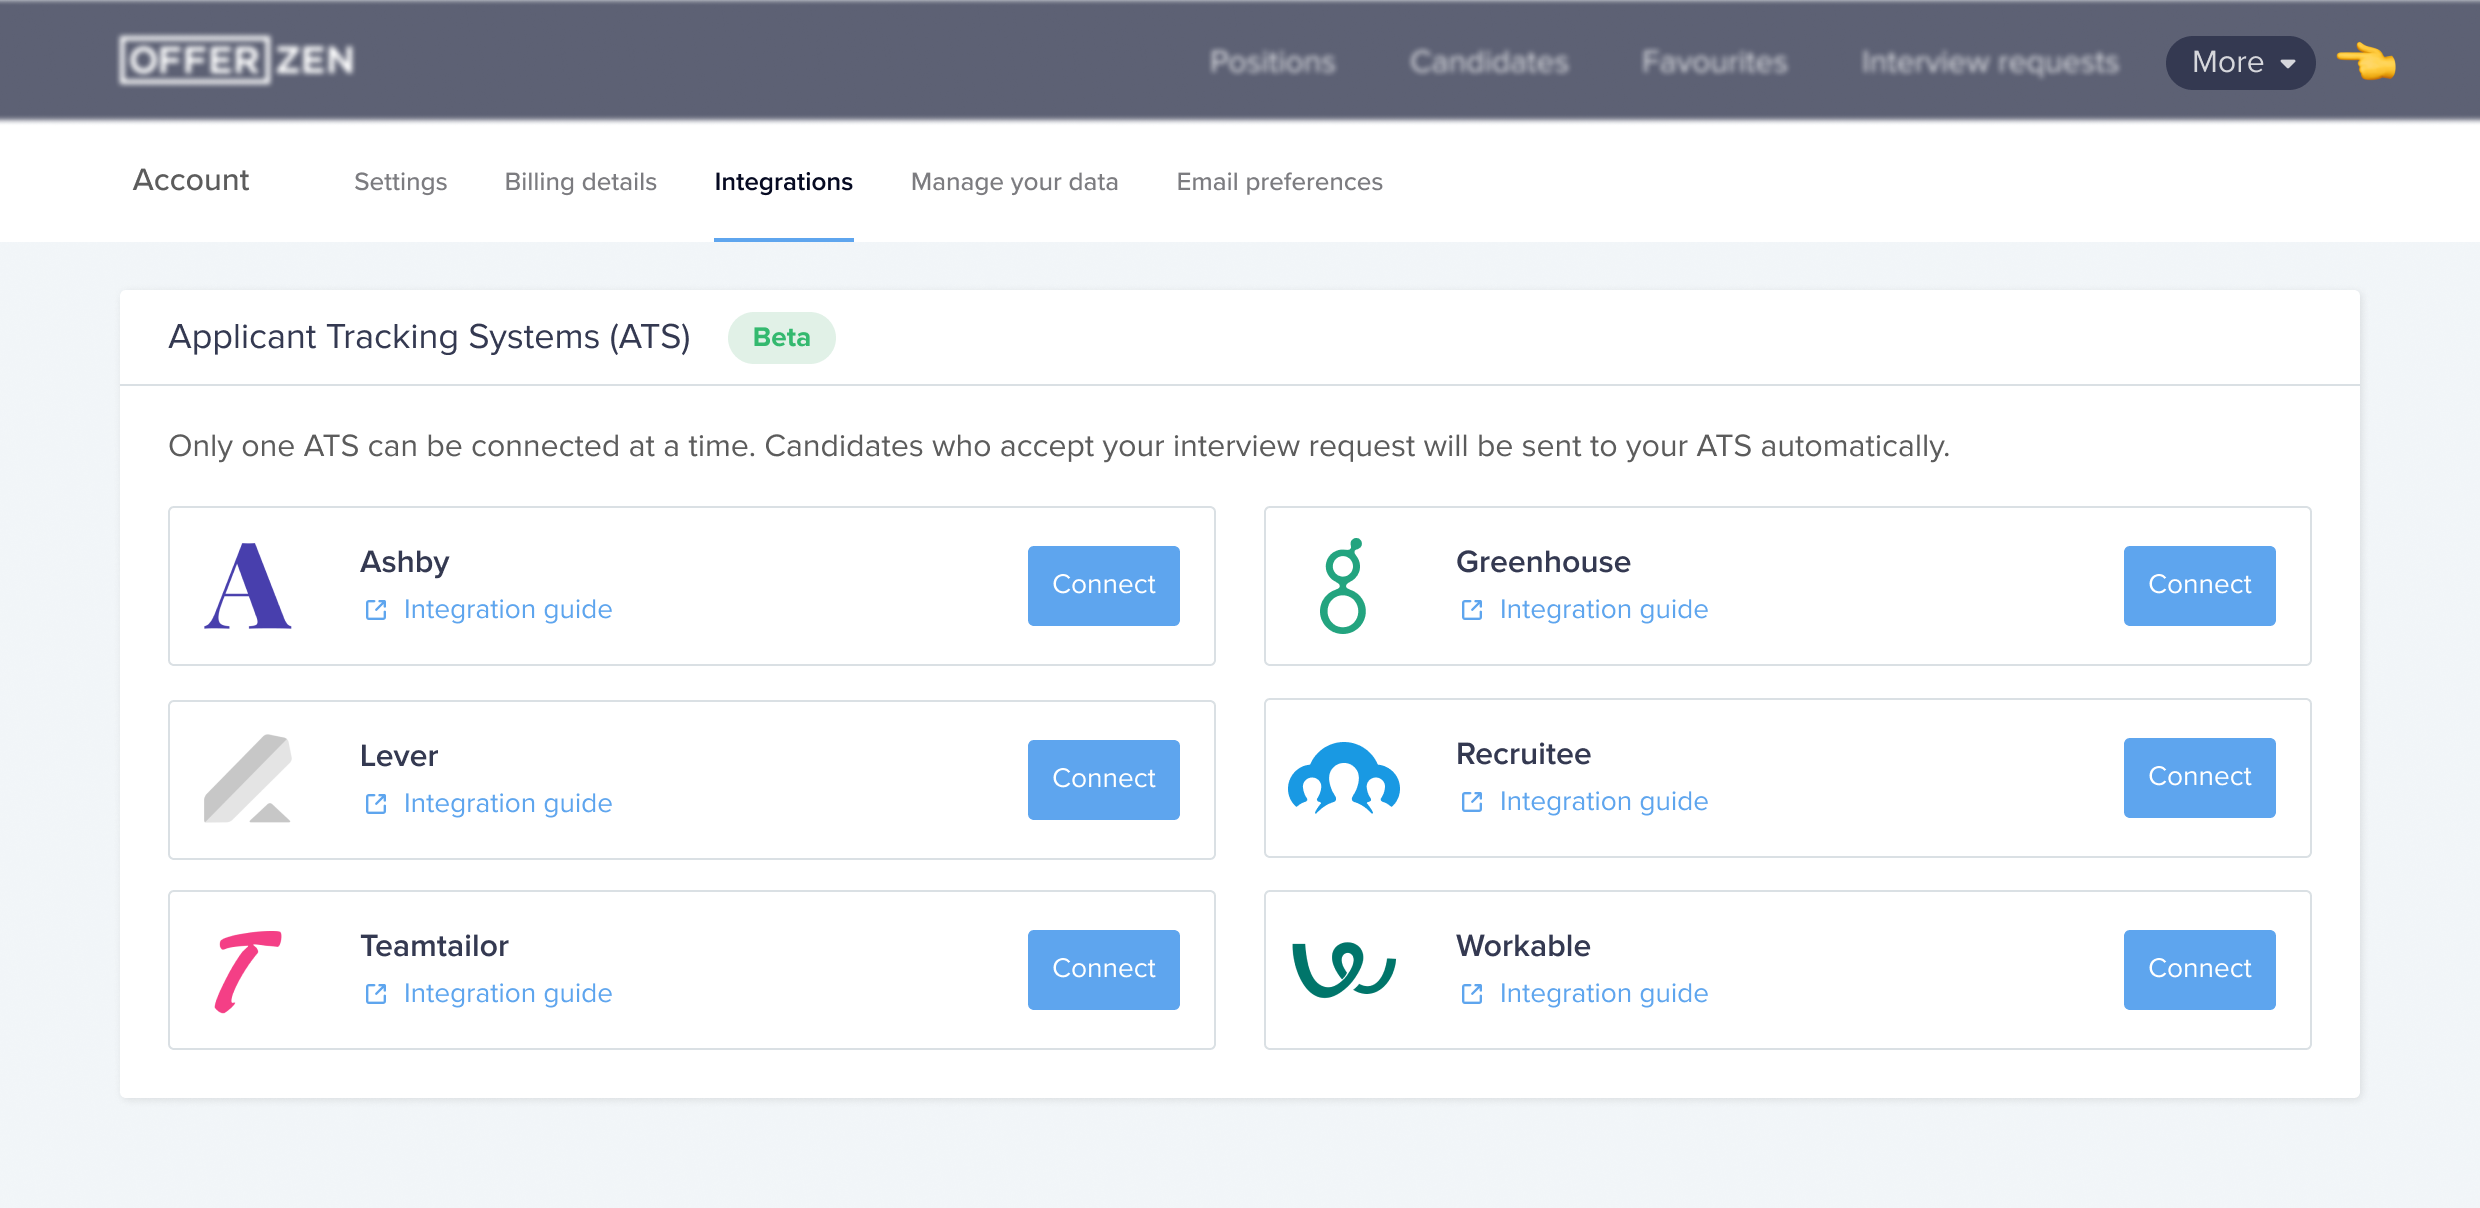
Task: Connect the Greenhouse integration
Action: pos(2199,585)
